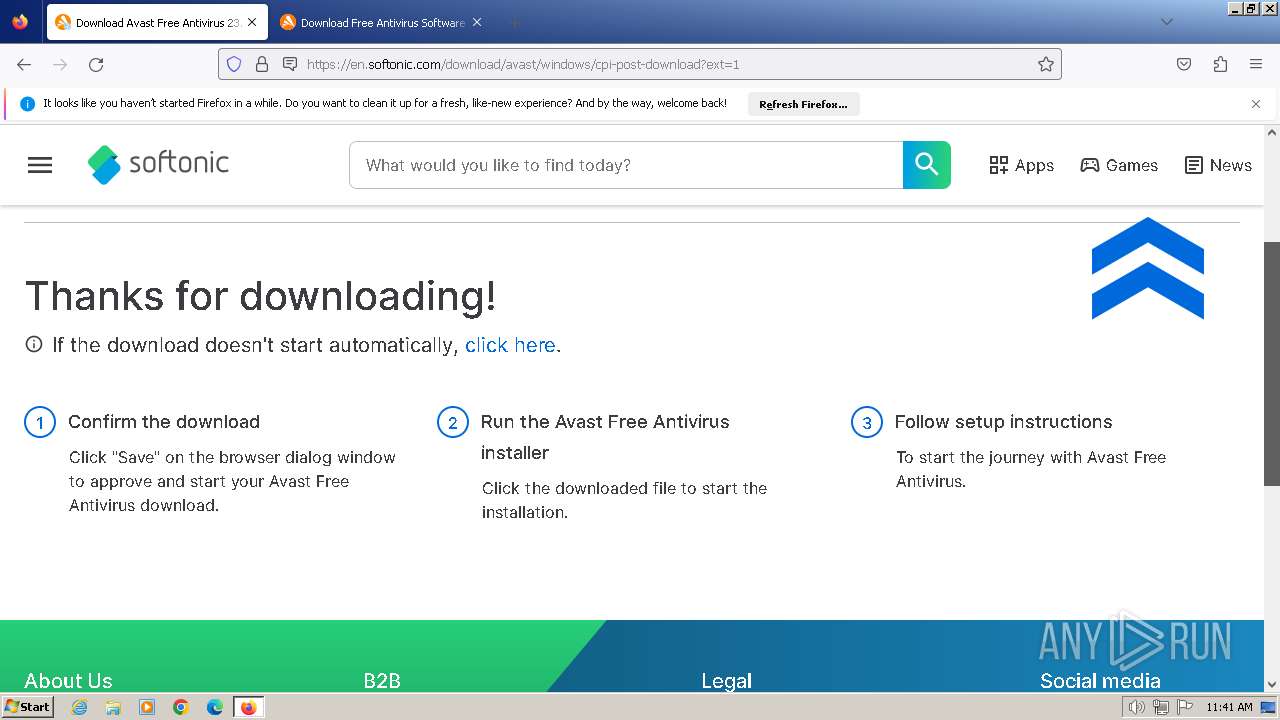Click the Firefox View icon

coord(20,22)
